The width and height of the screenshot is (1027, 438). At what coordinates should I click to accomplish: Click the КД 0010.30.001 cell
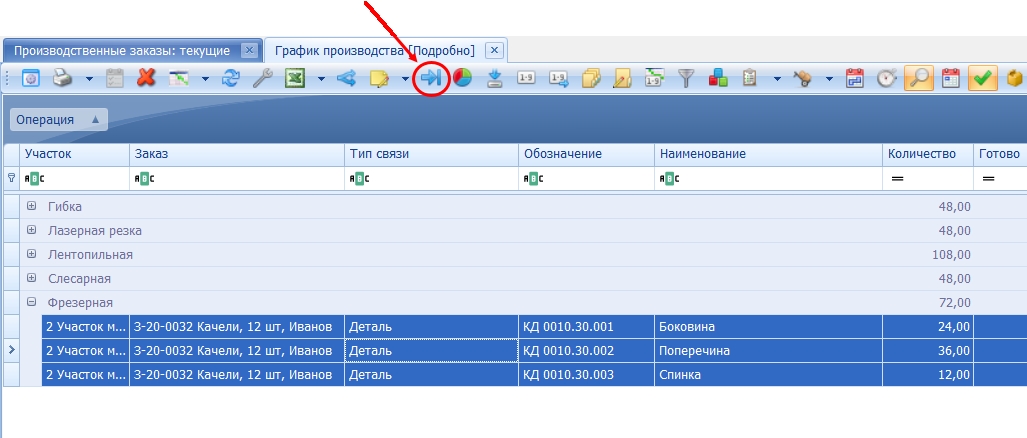coord(586,327)
